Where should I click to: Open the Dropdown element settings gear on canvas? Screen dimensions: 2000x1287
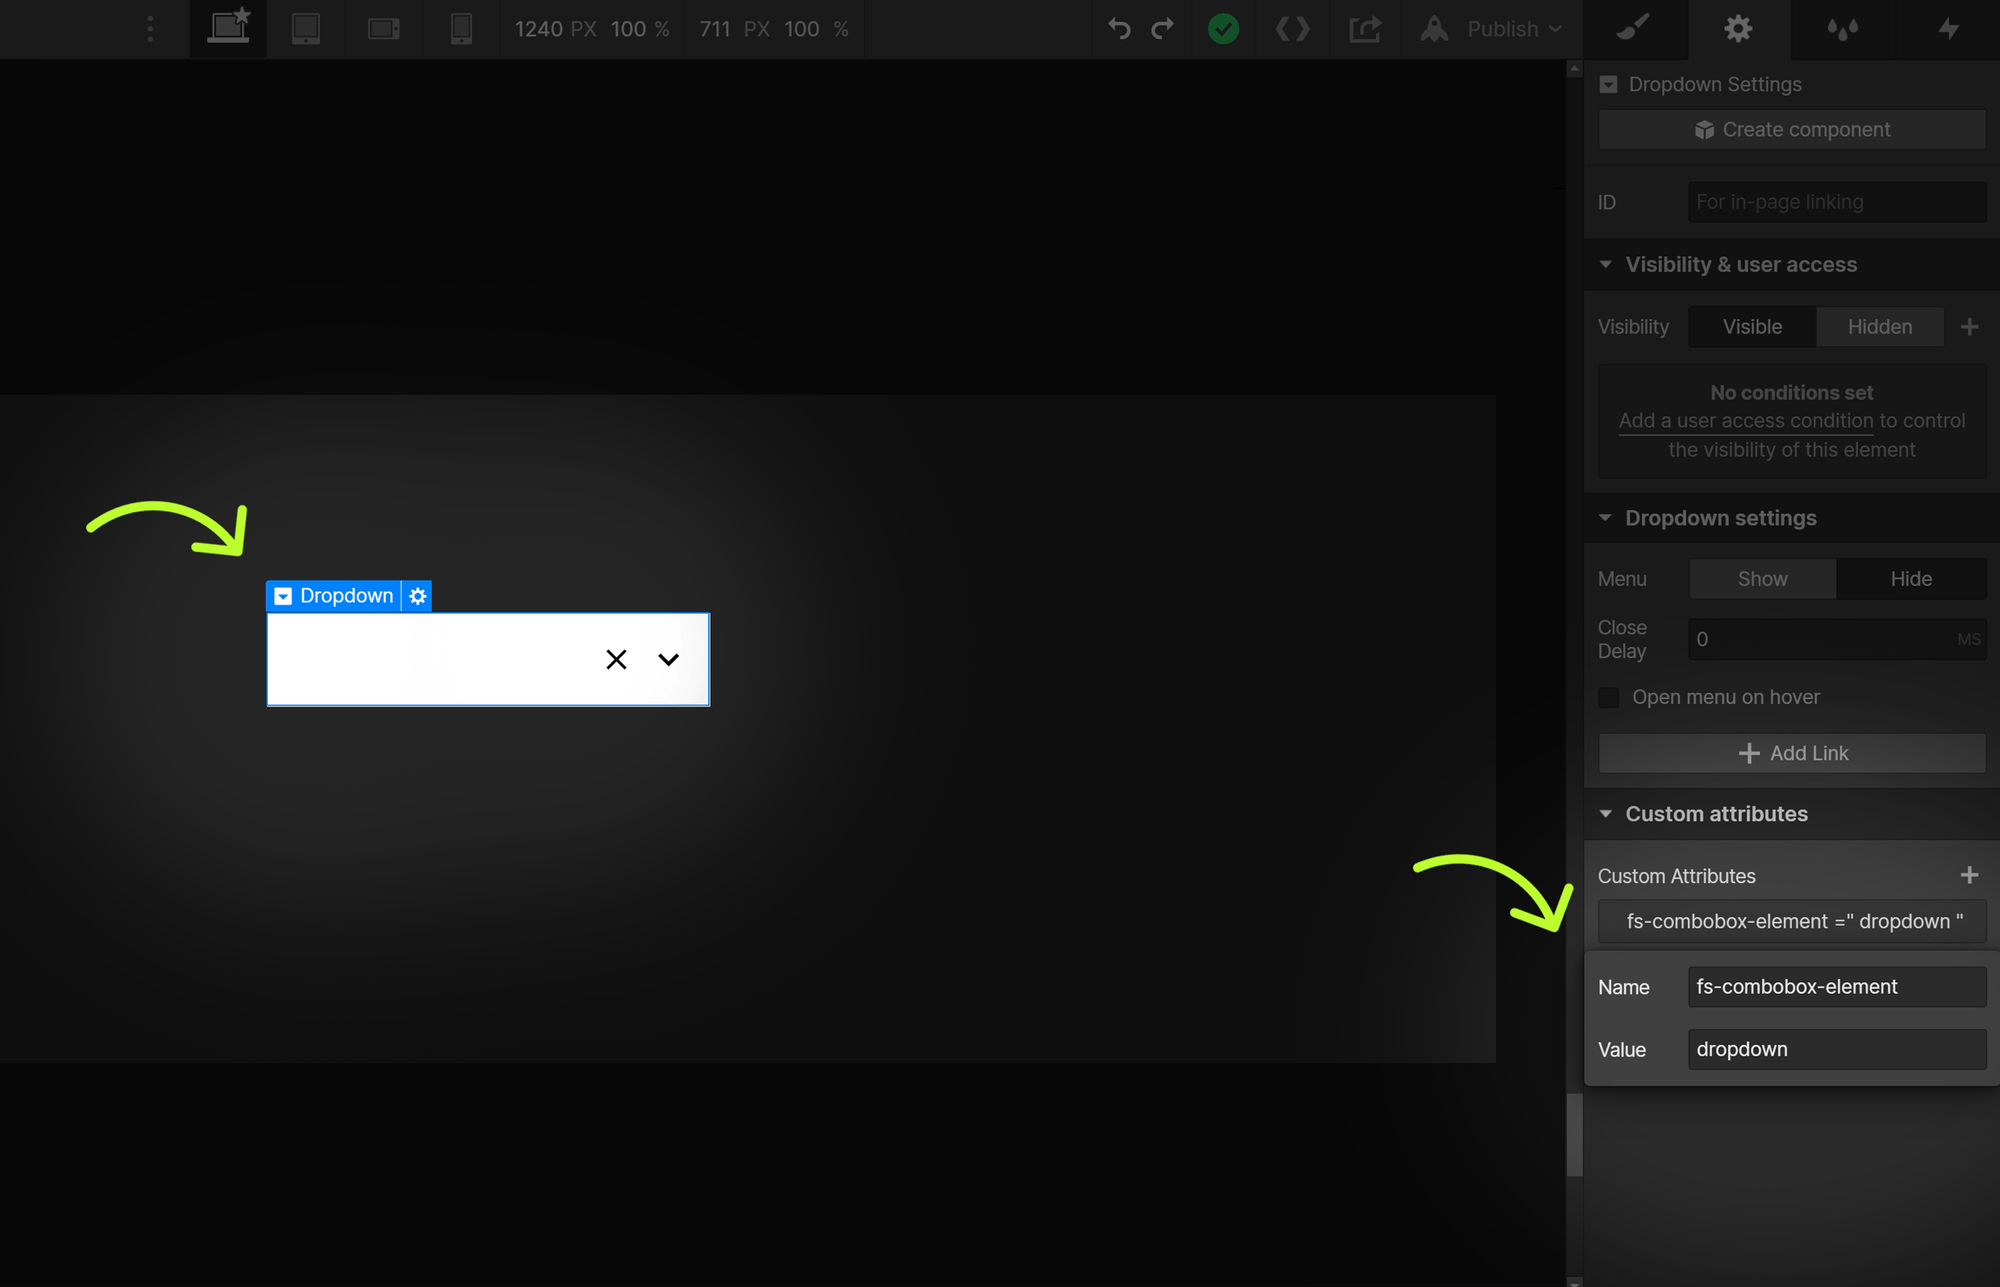pyautogui.click(x=417, y=595)
